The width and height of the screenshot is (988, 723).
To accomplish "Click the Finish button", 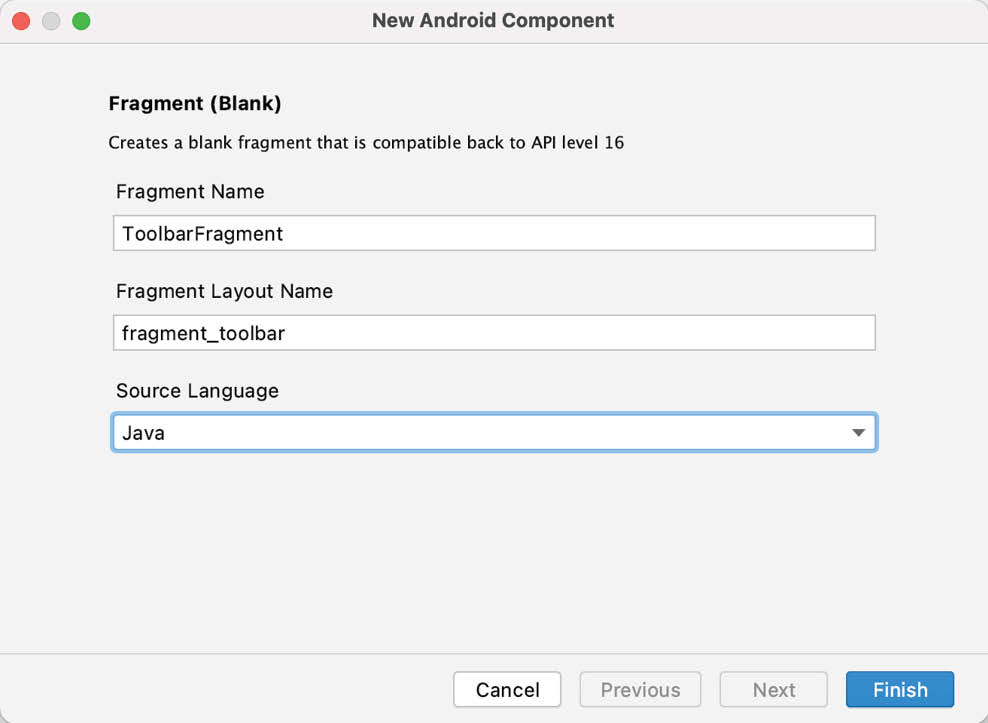I will pos(900,690).
